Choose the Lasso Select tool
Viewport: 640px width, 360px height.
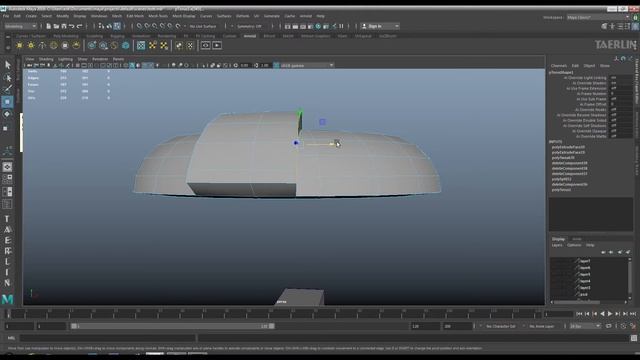pos(8,78)
